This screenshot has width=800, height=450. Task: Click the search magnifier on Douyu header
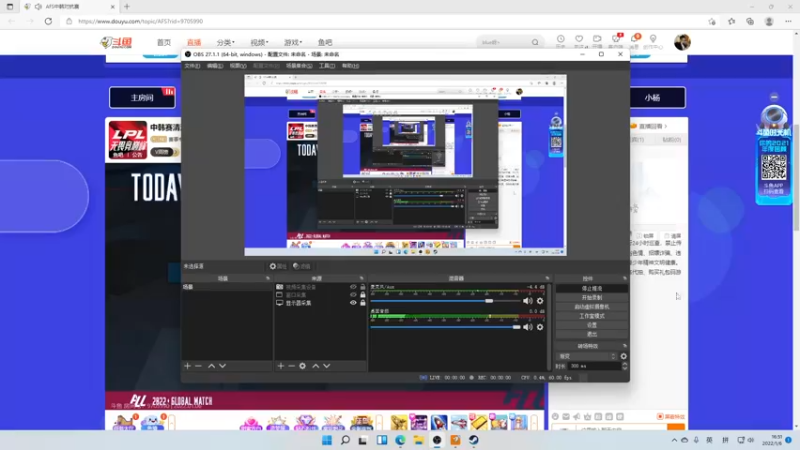[535, 42]
